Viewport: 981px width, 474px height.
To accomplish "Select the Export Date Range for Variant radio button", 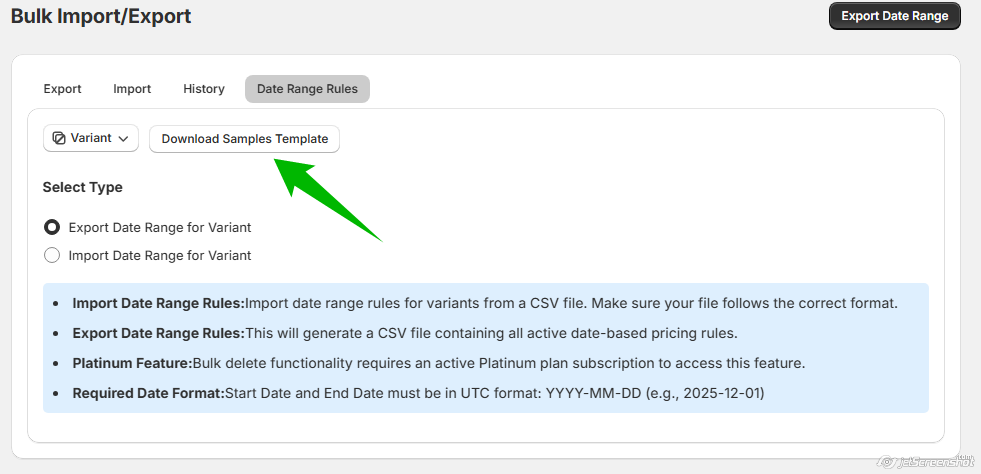I will point(52,227).
